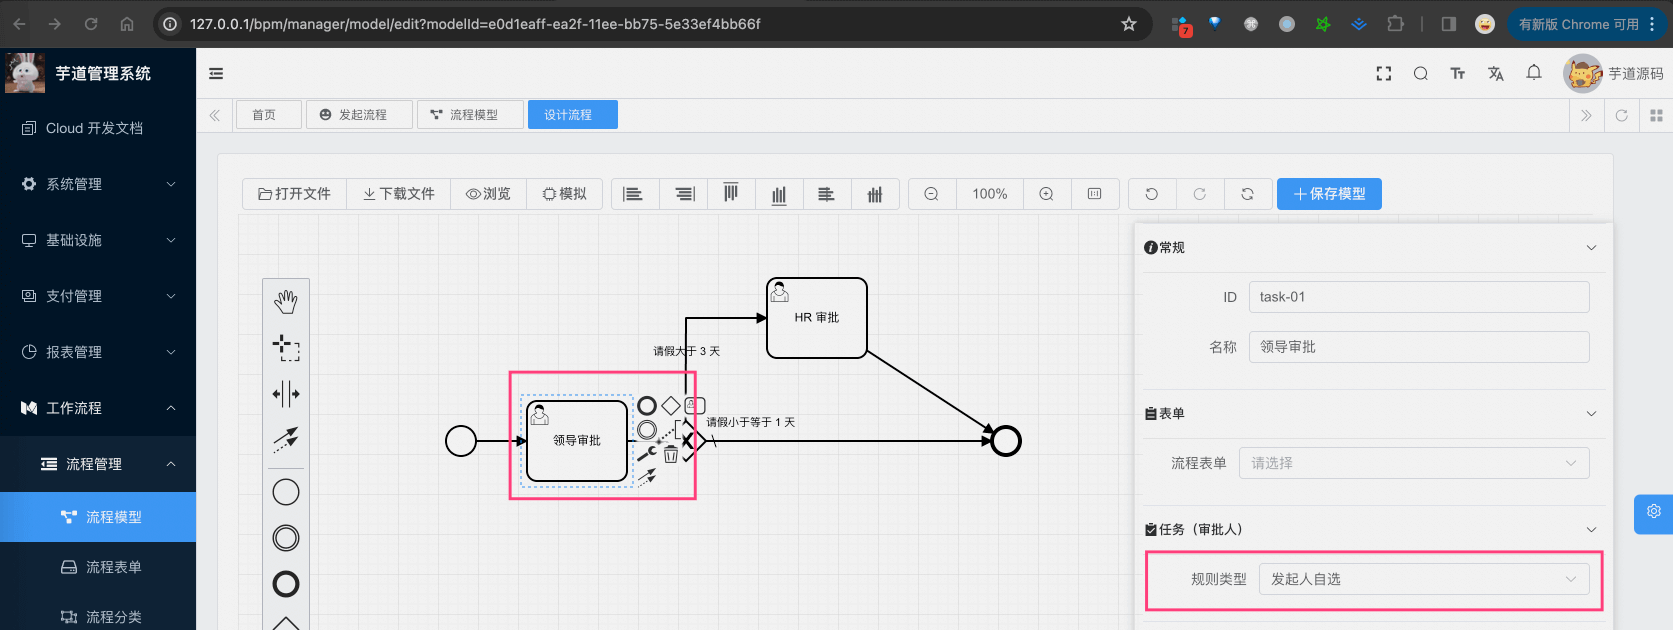Open the 规则类型 dropdown showing 发起人自选
The image size is (1673, 630).
pos(1423,579)
